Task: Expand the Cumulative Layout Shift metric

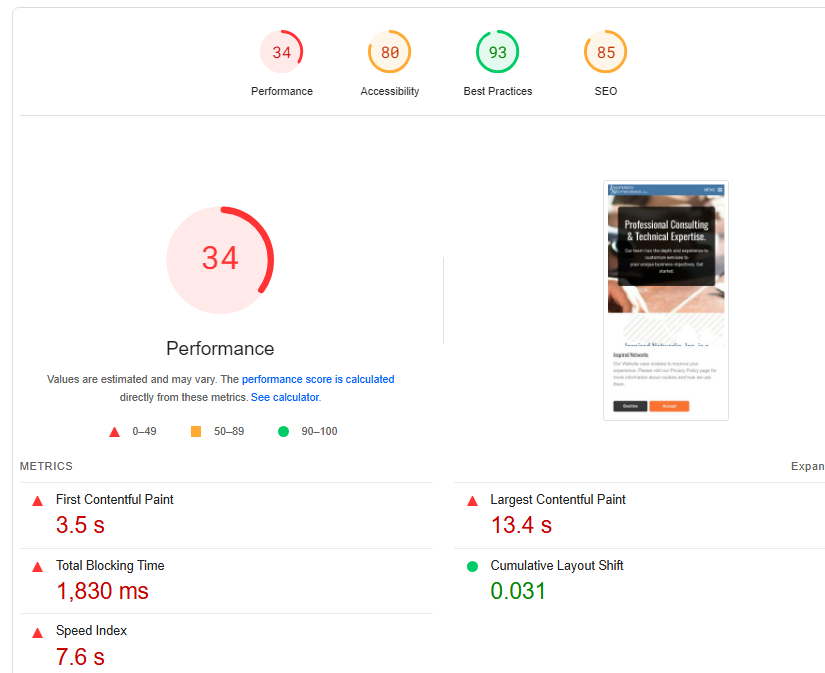Action: [639, 581]
